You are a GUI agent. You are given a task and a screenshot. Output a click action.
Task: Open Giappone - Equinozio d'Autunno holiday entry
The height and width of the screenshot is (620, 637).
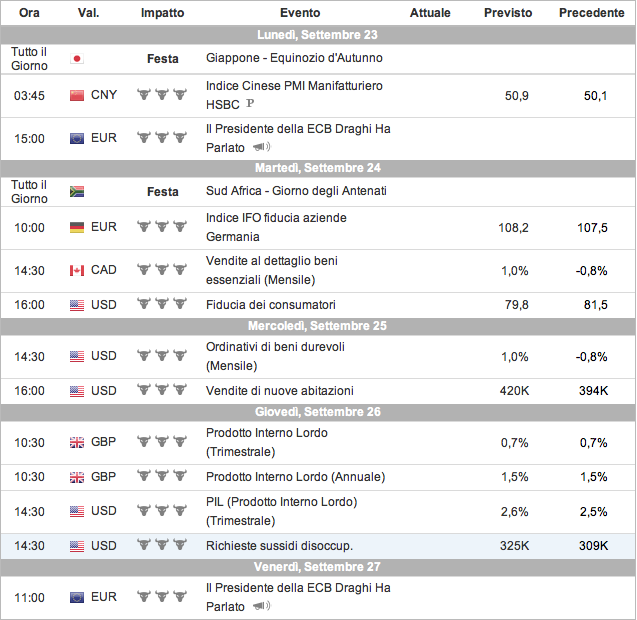(294, 59)
